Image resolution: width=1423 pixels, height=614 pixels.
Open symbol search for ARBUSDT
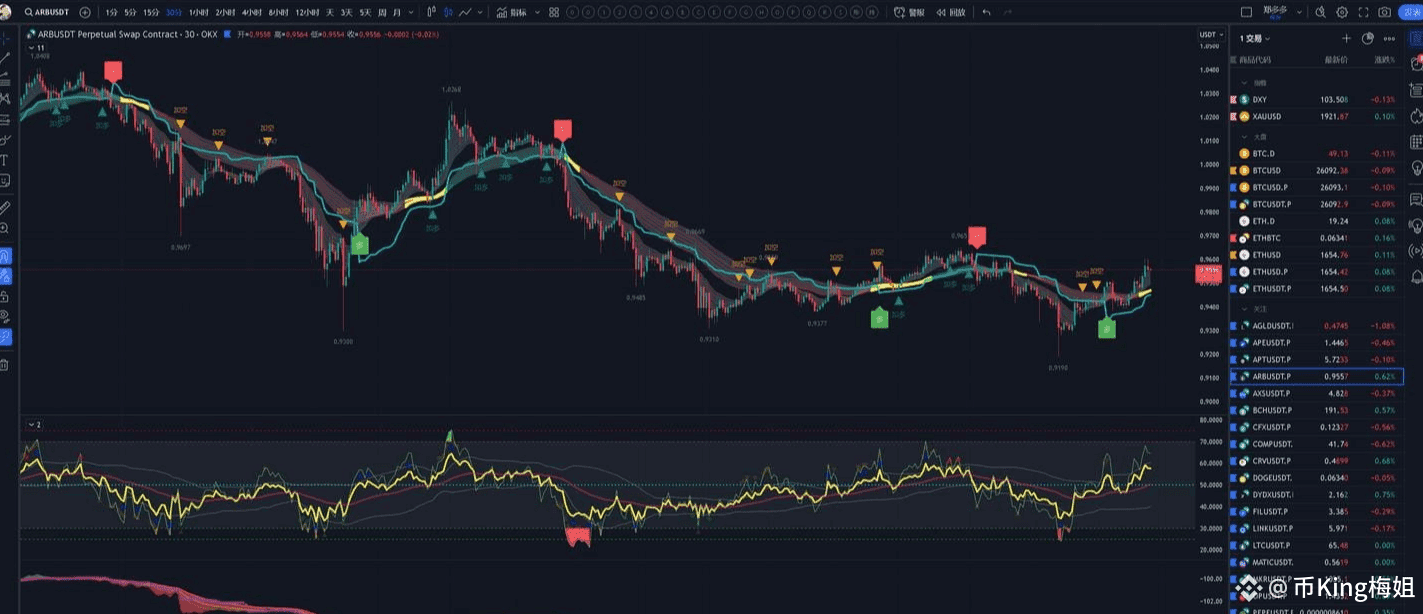coord(45,12)
